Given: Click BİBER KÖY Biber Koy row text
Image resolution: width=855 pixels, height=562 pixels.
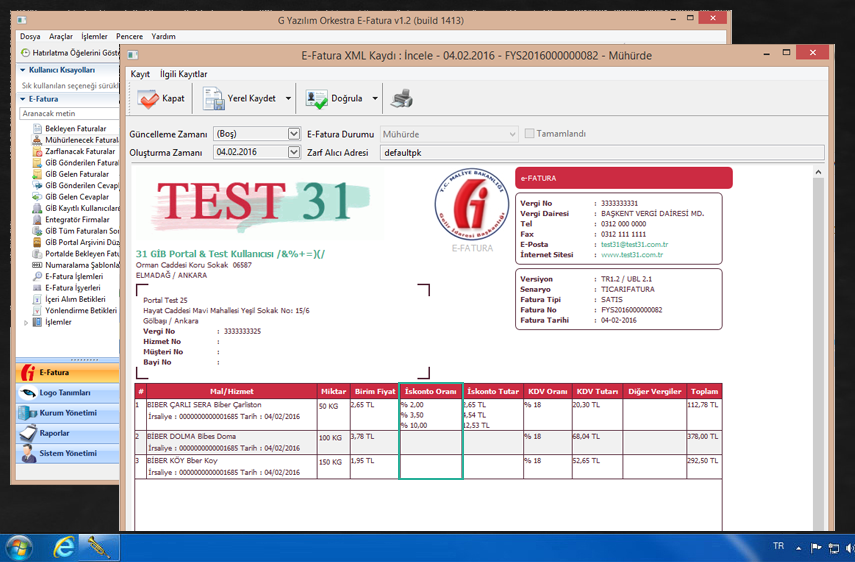Looking at the screenshot, I should coord(182,461).
